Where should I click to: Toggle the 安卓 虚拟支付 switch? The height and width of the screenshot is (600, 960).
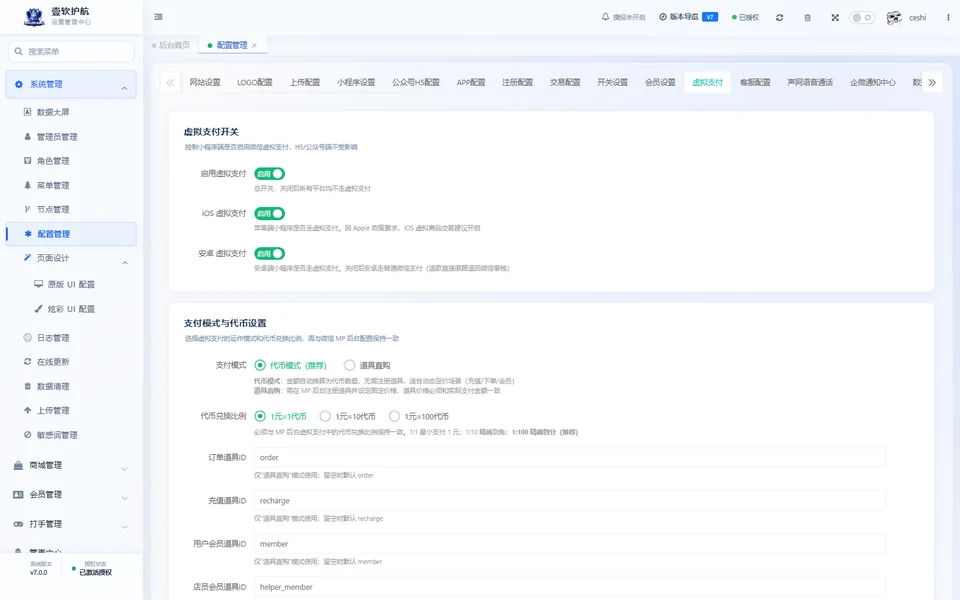pos(269,253)
